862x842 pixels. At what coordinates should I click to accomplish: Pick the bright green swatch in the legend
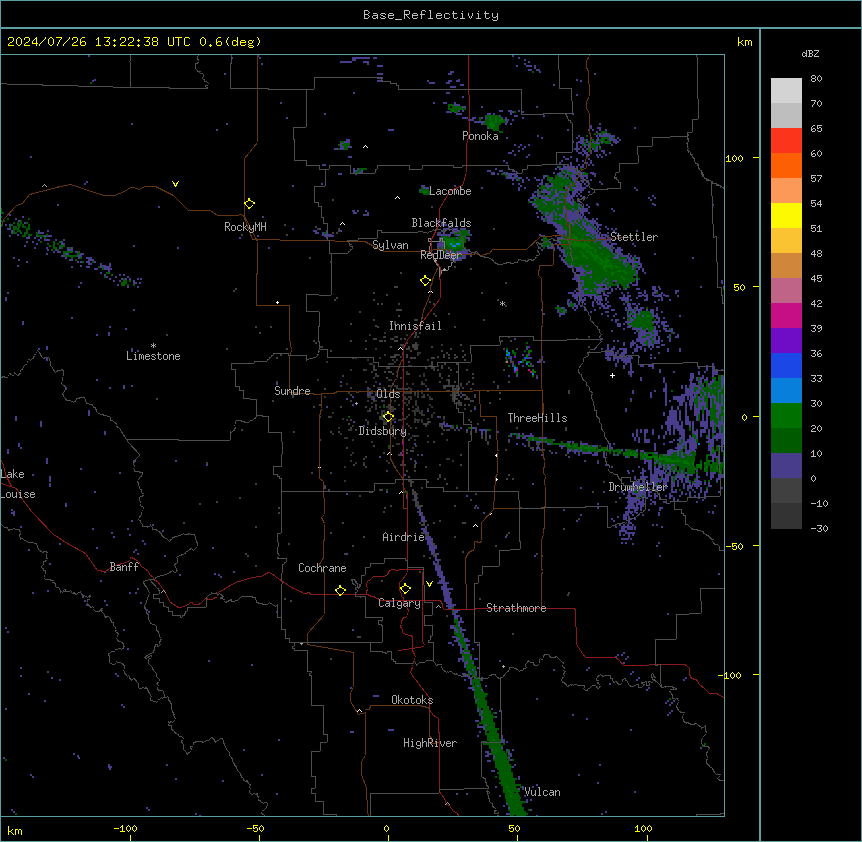[x=786, y=416]
